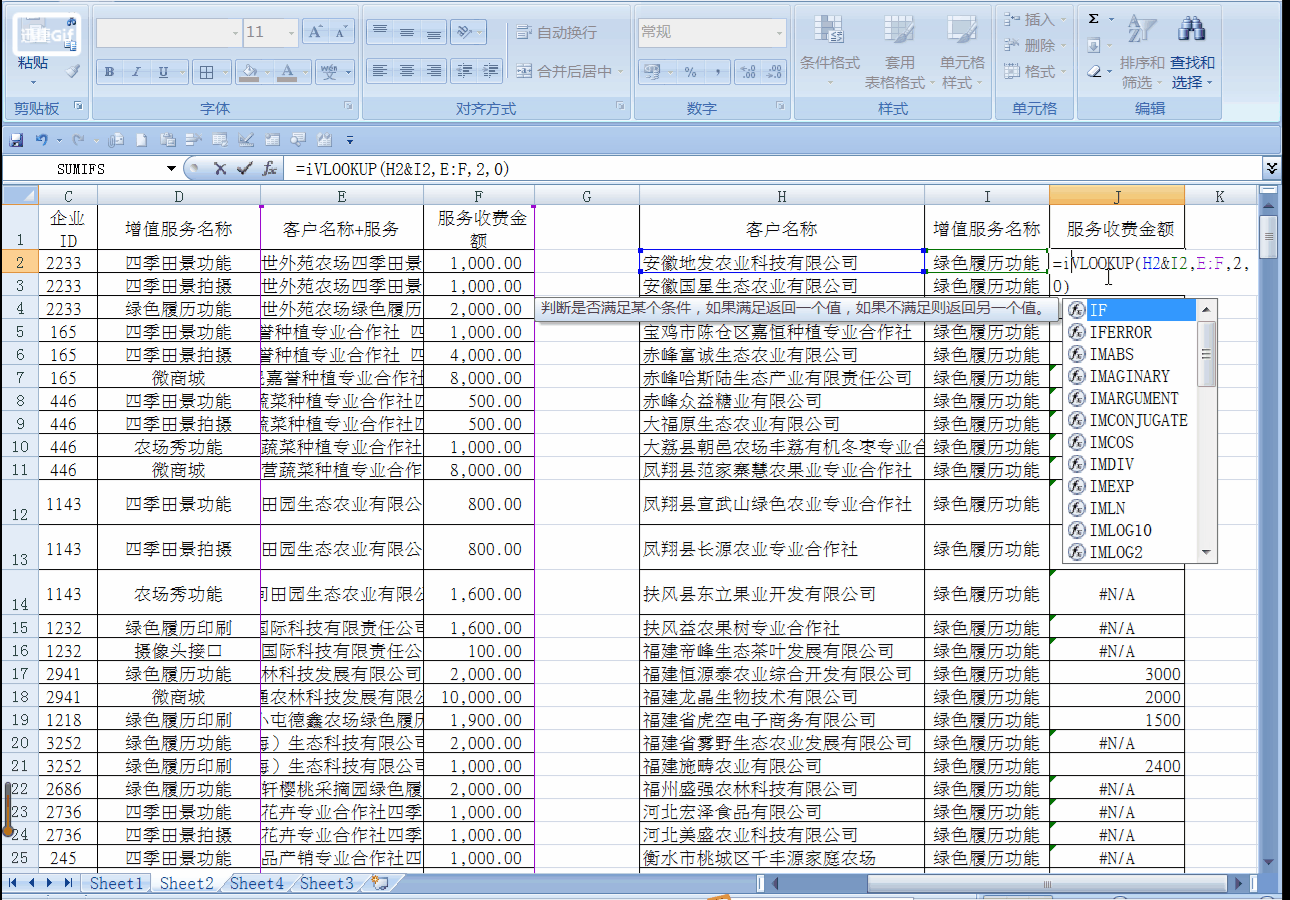Viewport: 1290px width, 900px height.
Task: Open the AutoSum (Σ) function
Action: [1094, 17]
